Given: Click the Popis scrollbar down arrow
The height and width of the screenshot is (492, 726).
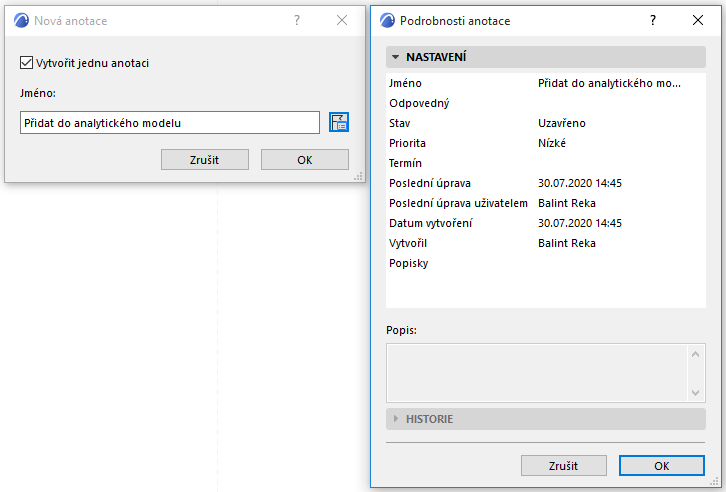Looking at the screenshot, I should [696, 390].
